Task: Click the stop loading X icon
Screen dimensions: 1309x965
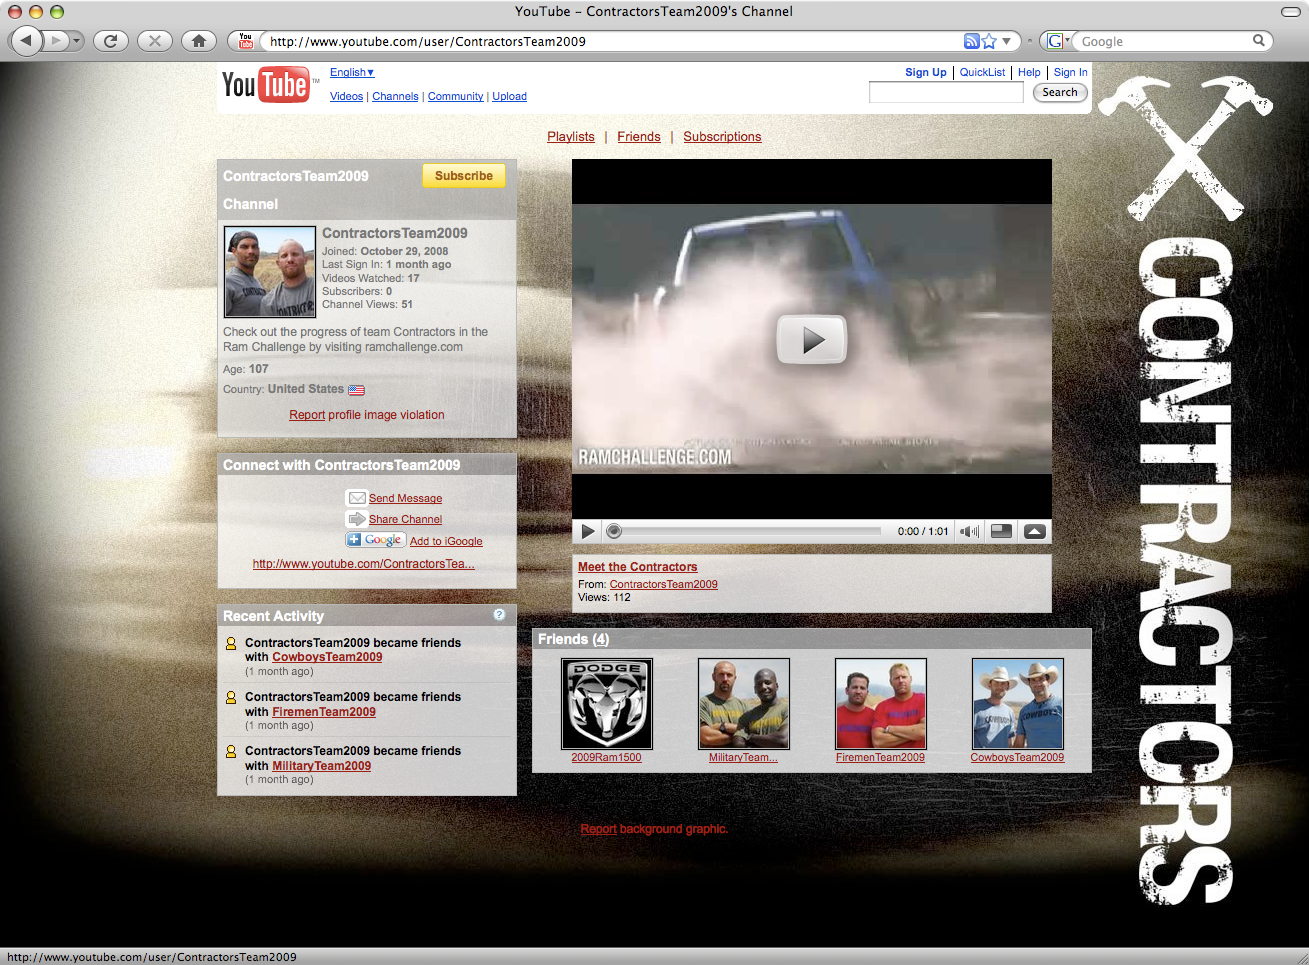Action: [x=154, y=41]
